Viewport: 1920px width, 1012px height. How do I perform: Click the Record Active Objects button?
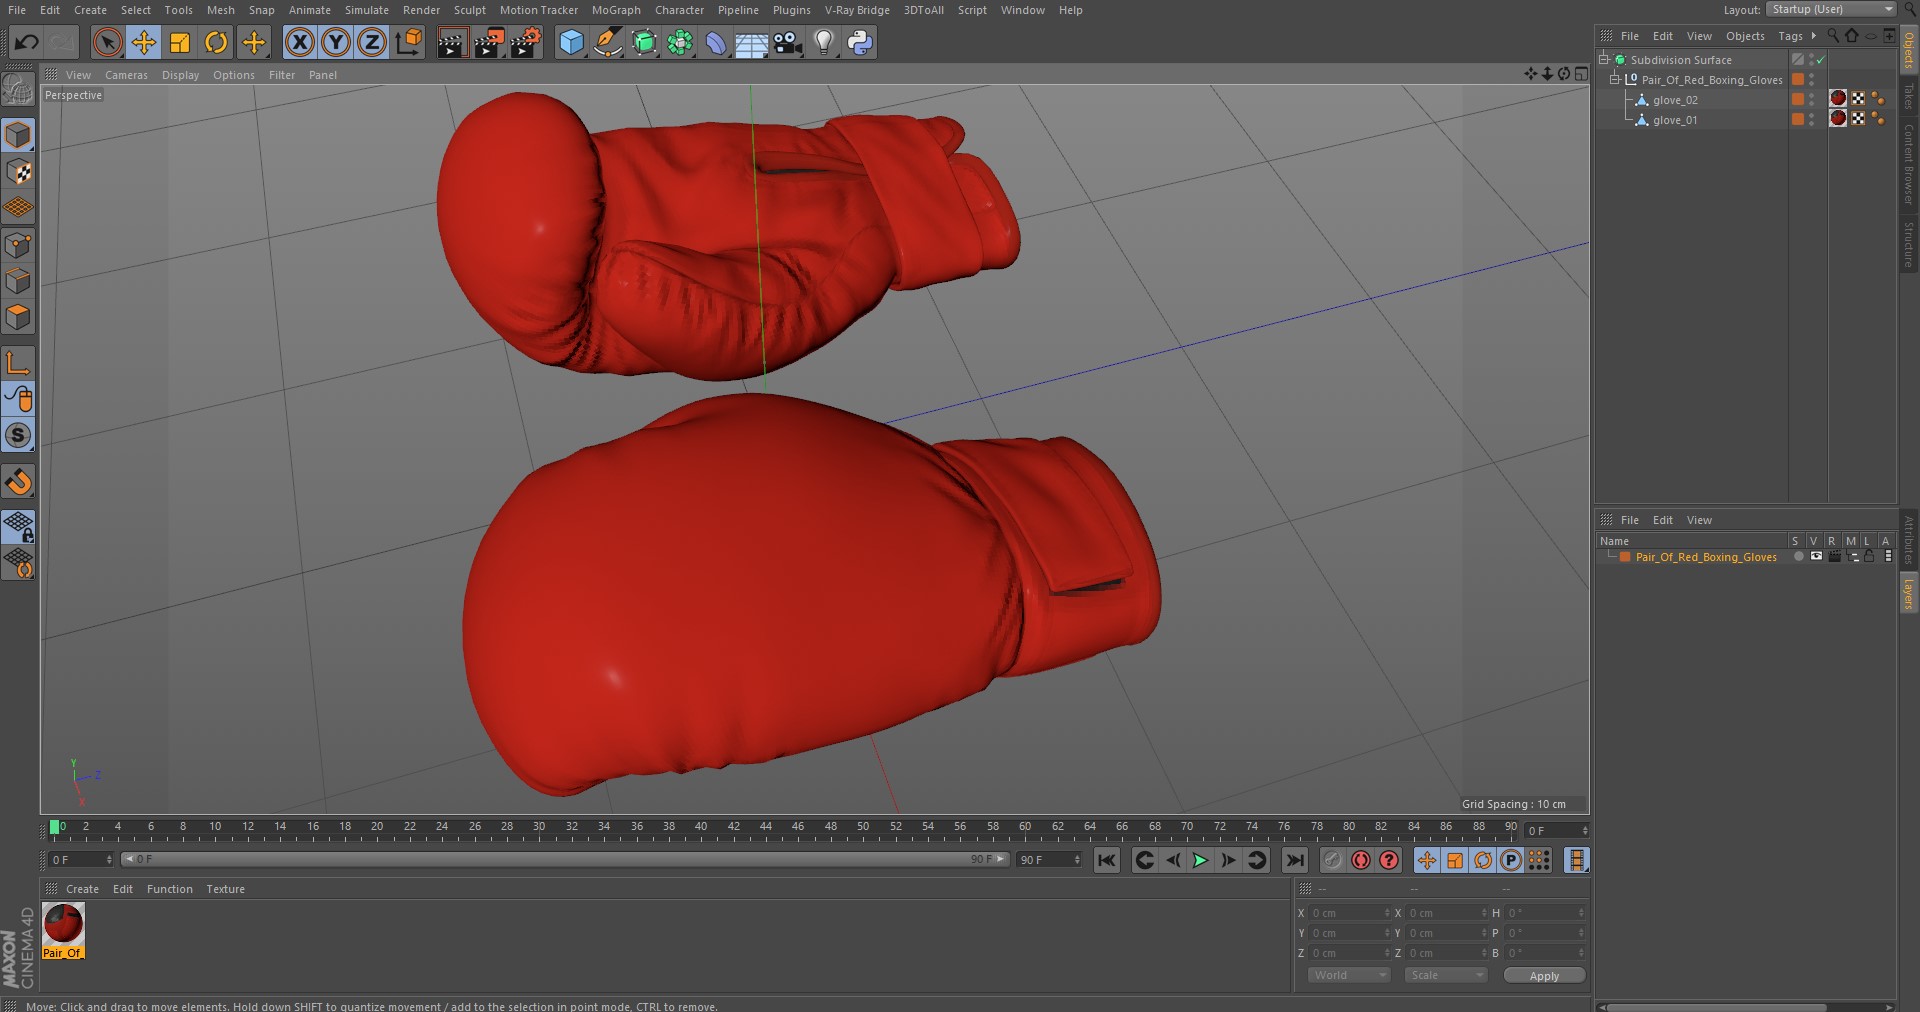(x=1333, y=860)
